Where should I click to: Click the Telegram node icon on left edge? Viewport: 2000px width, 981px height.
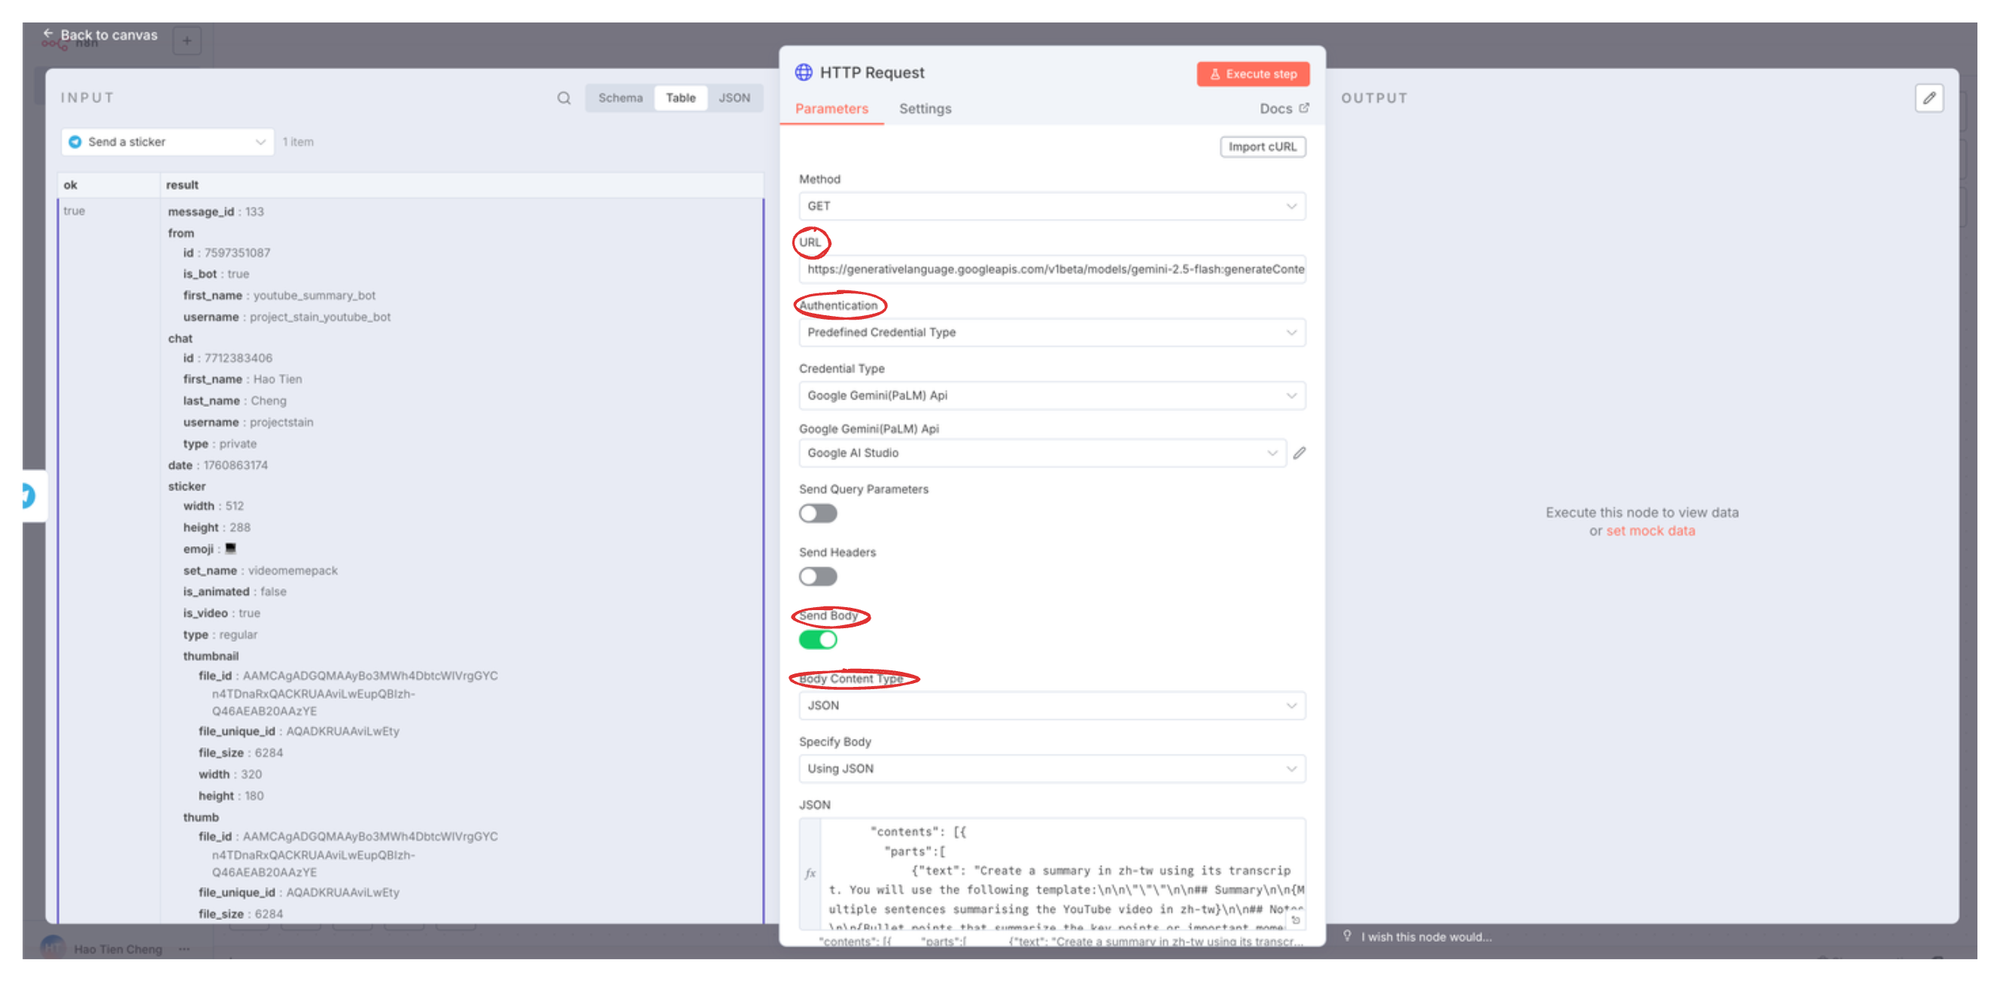pyautogui.click(x=28, y=495)
